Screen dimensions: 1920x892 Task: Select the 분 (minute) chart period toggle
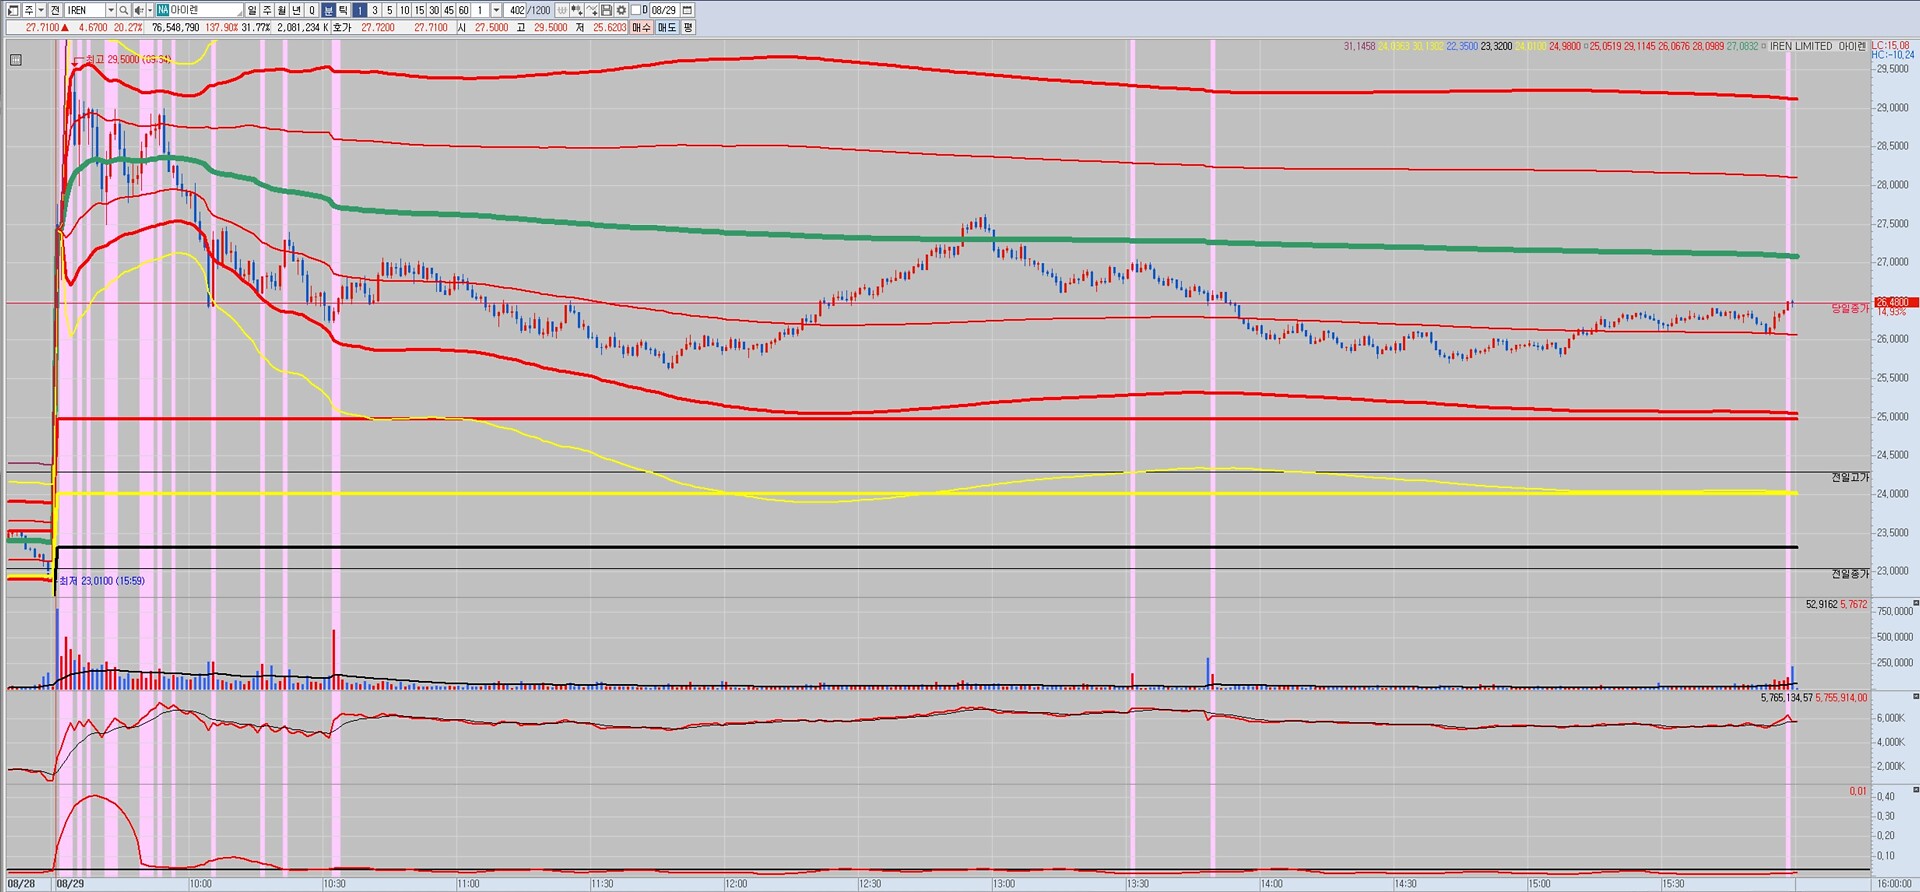point(328,10)
